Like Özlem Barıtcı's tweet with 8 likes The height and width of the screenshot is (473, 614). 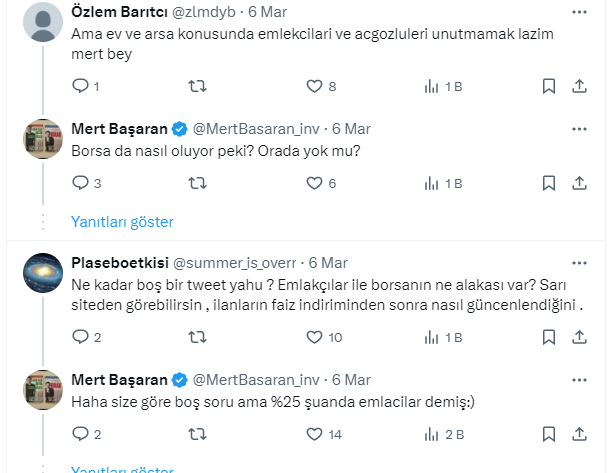pyautogui.click(x=314, y=86)
